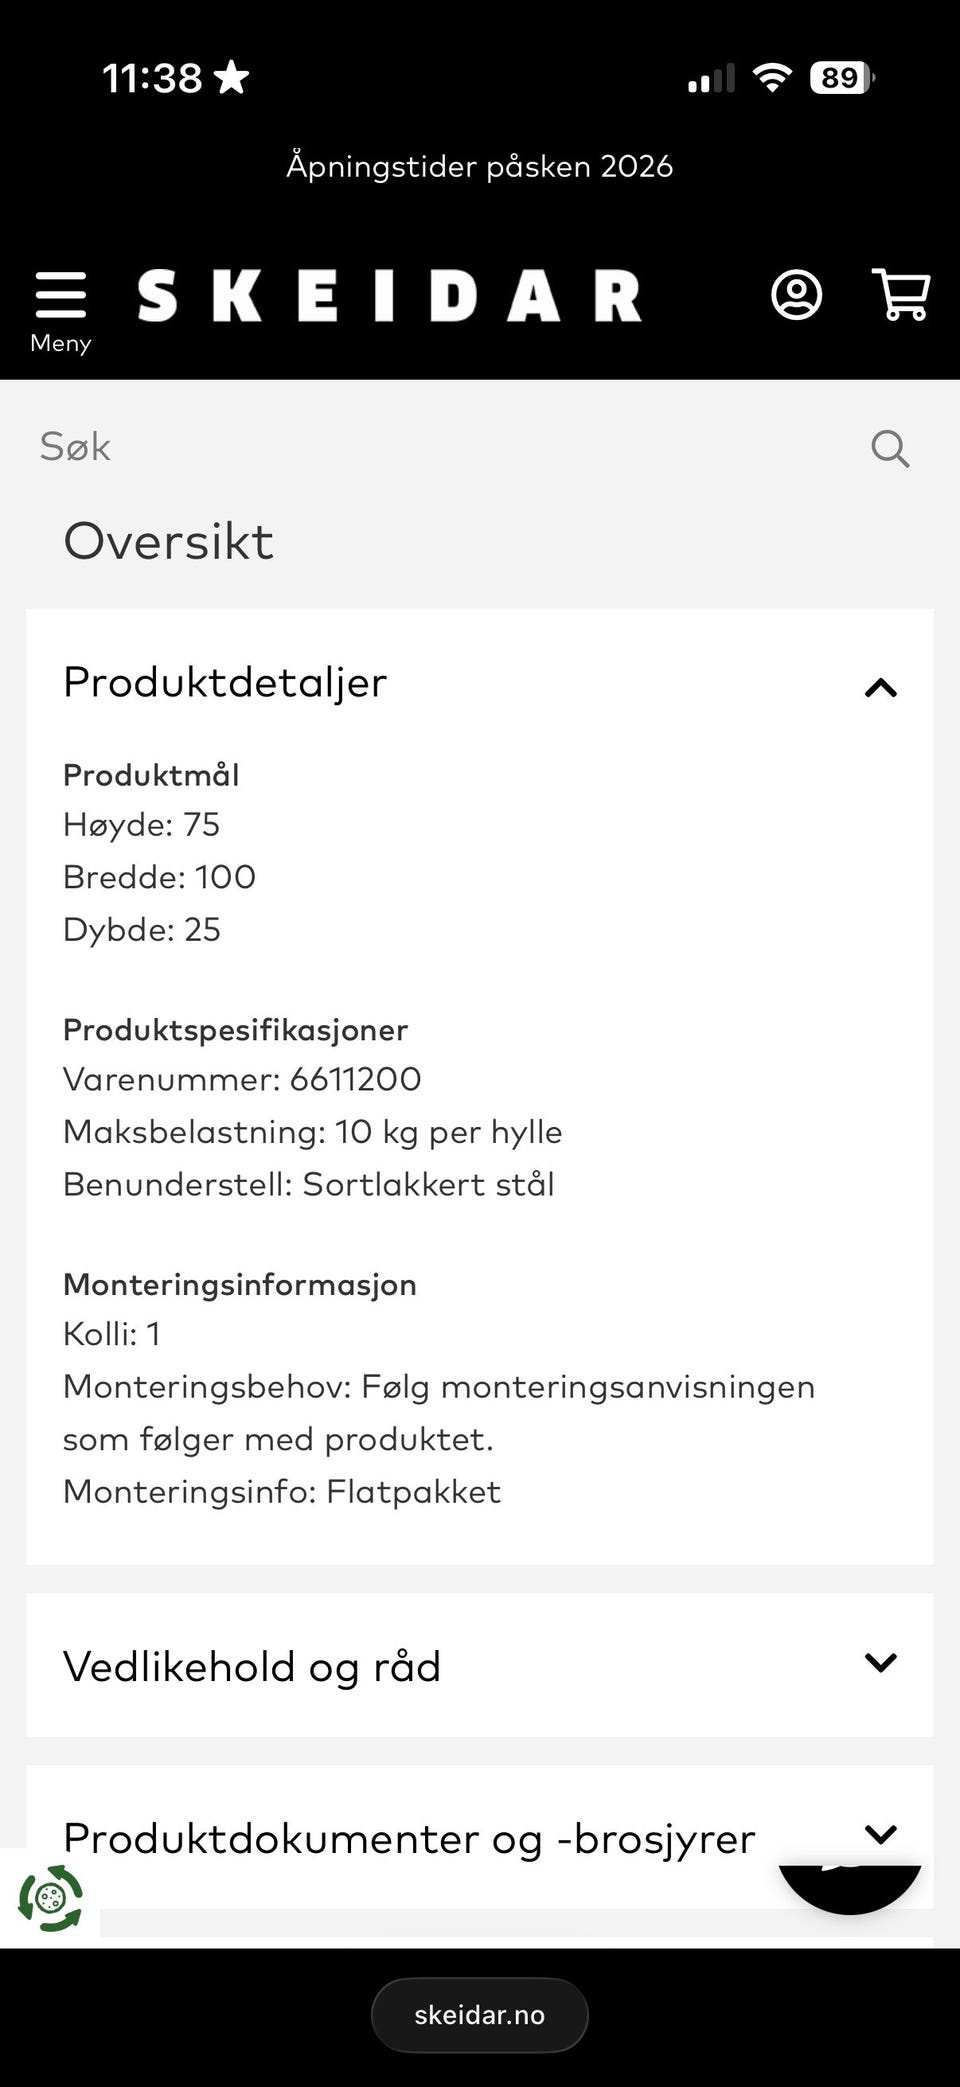Viewport: 960px width, 2087px height.
Task: Tap the skeidar.no address pill
Action: 480,2014
